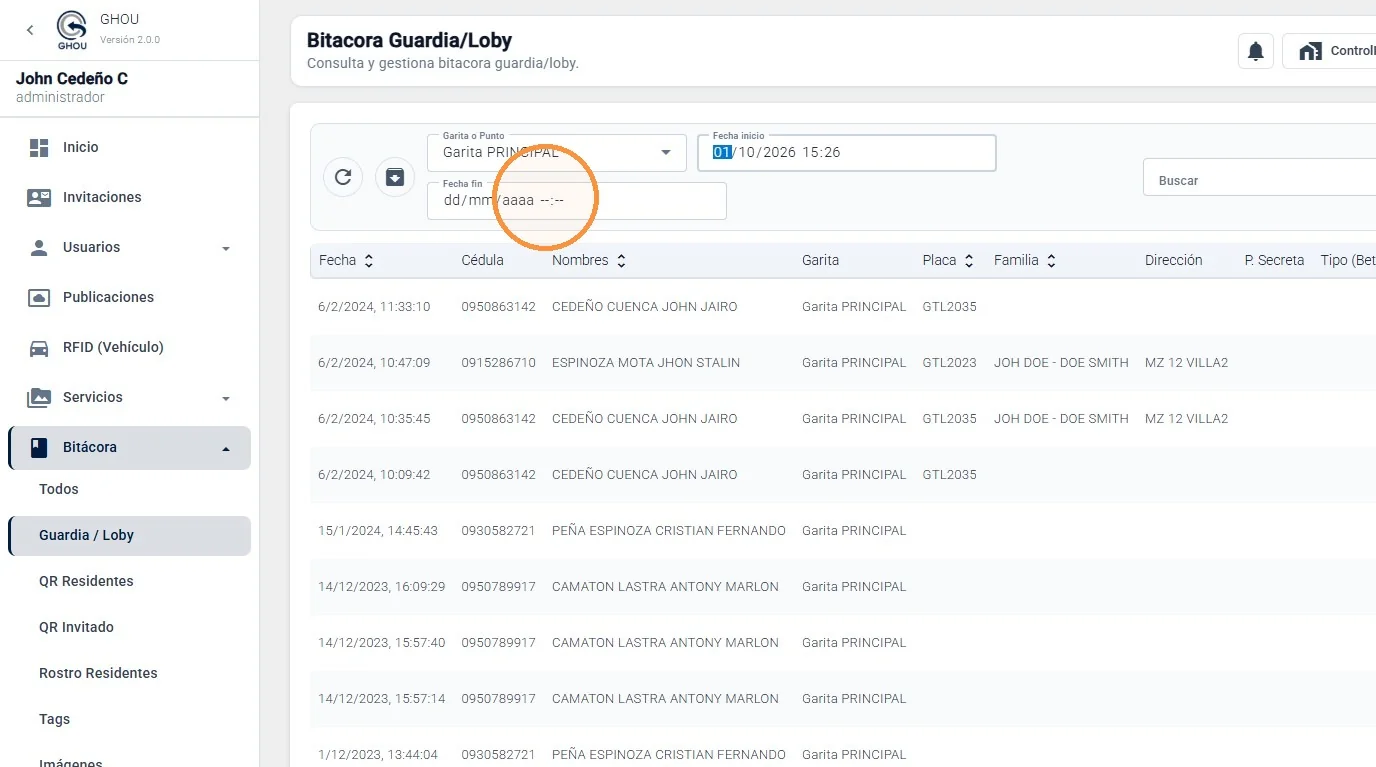Click the Publicaciones cloud icon

coord(39,297)
